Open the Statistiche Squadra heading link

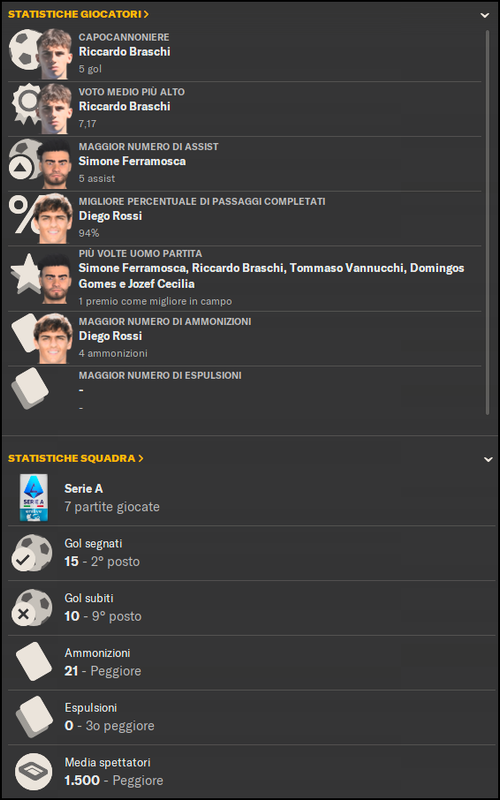[x=76, y=458]
